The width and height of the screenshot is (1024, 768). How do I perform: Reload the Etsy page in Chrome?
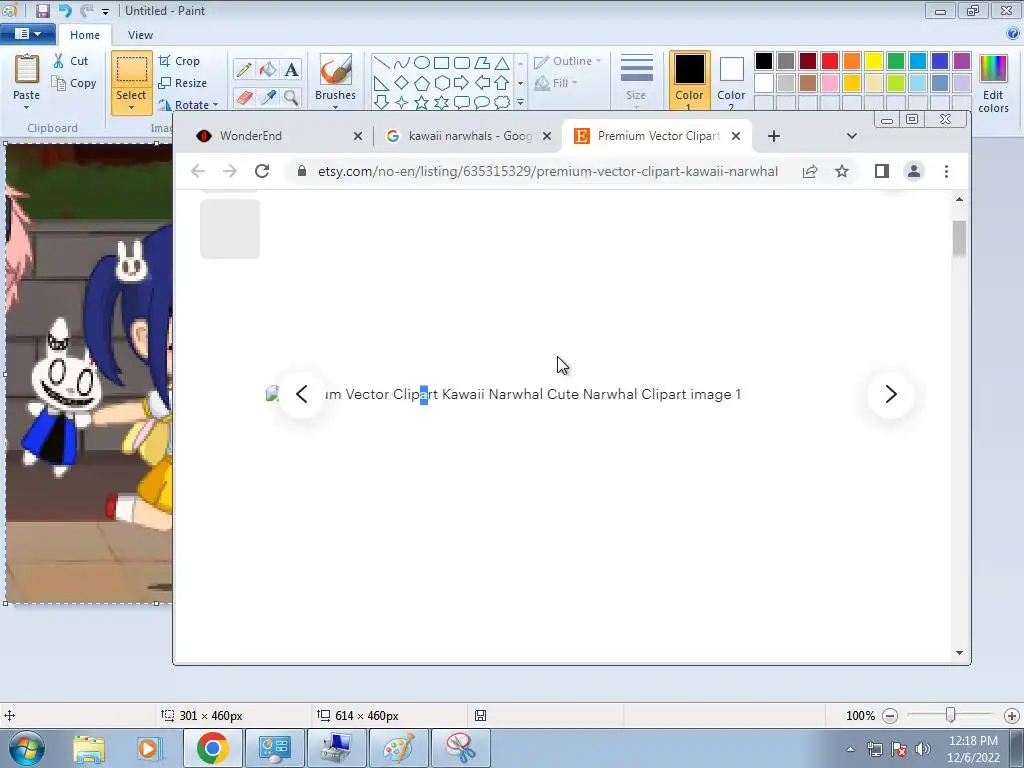tap(262, 171)
